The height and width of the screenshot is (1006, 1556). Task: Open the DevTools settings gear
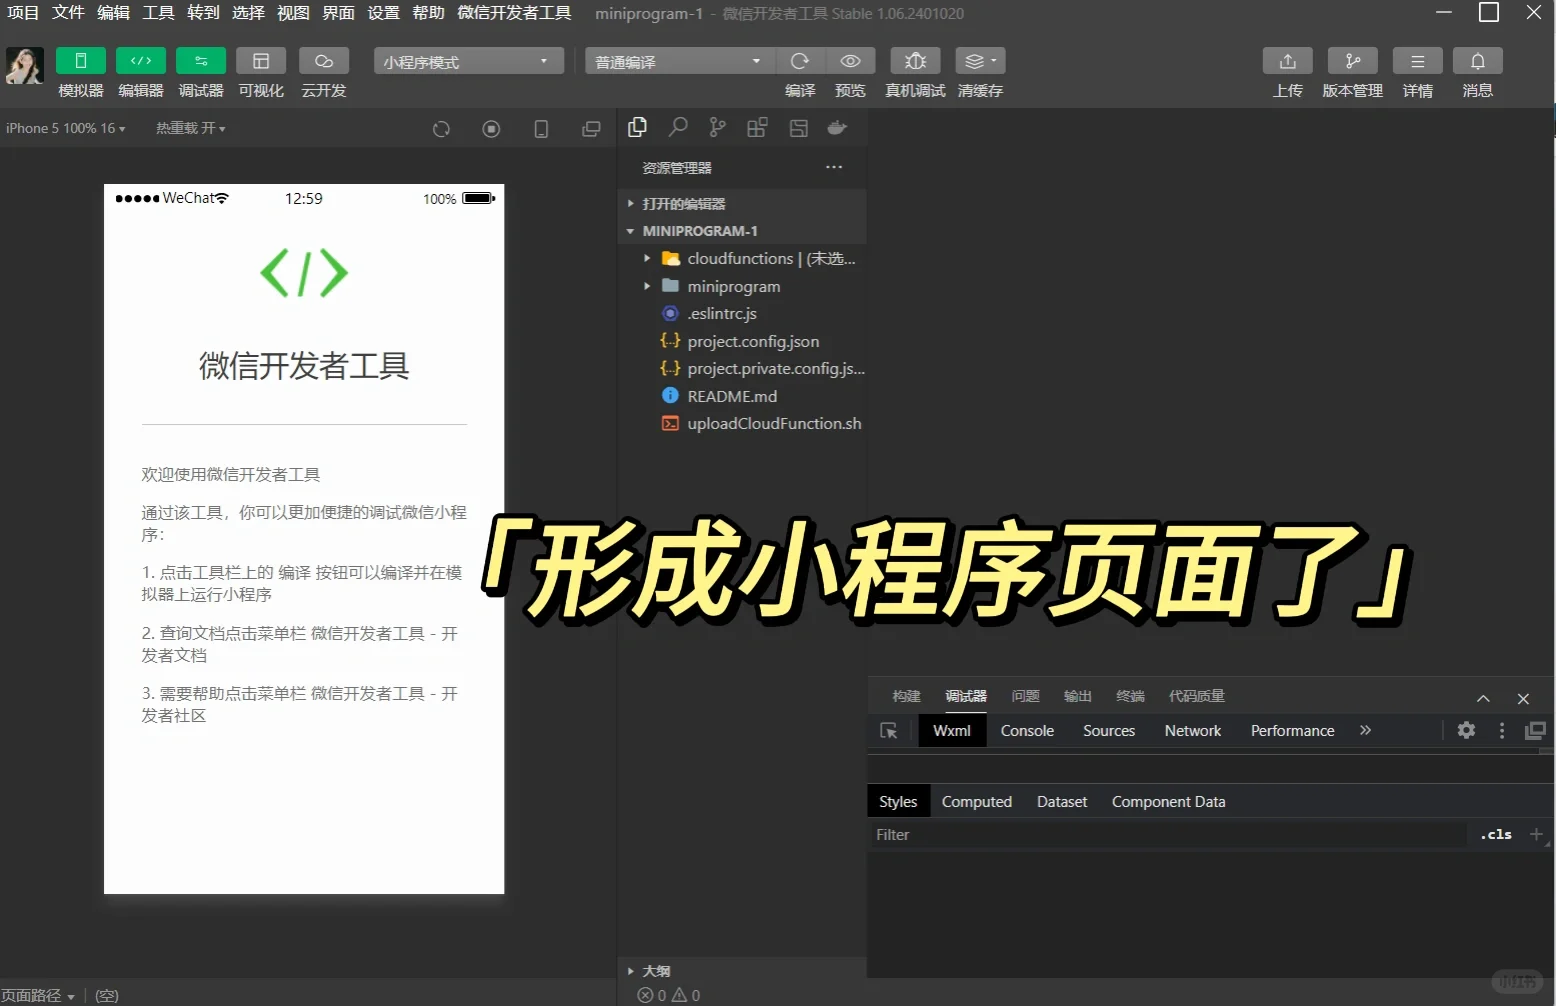[x=1466, y=731]
